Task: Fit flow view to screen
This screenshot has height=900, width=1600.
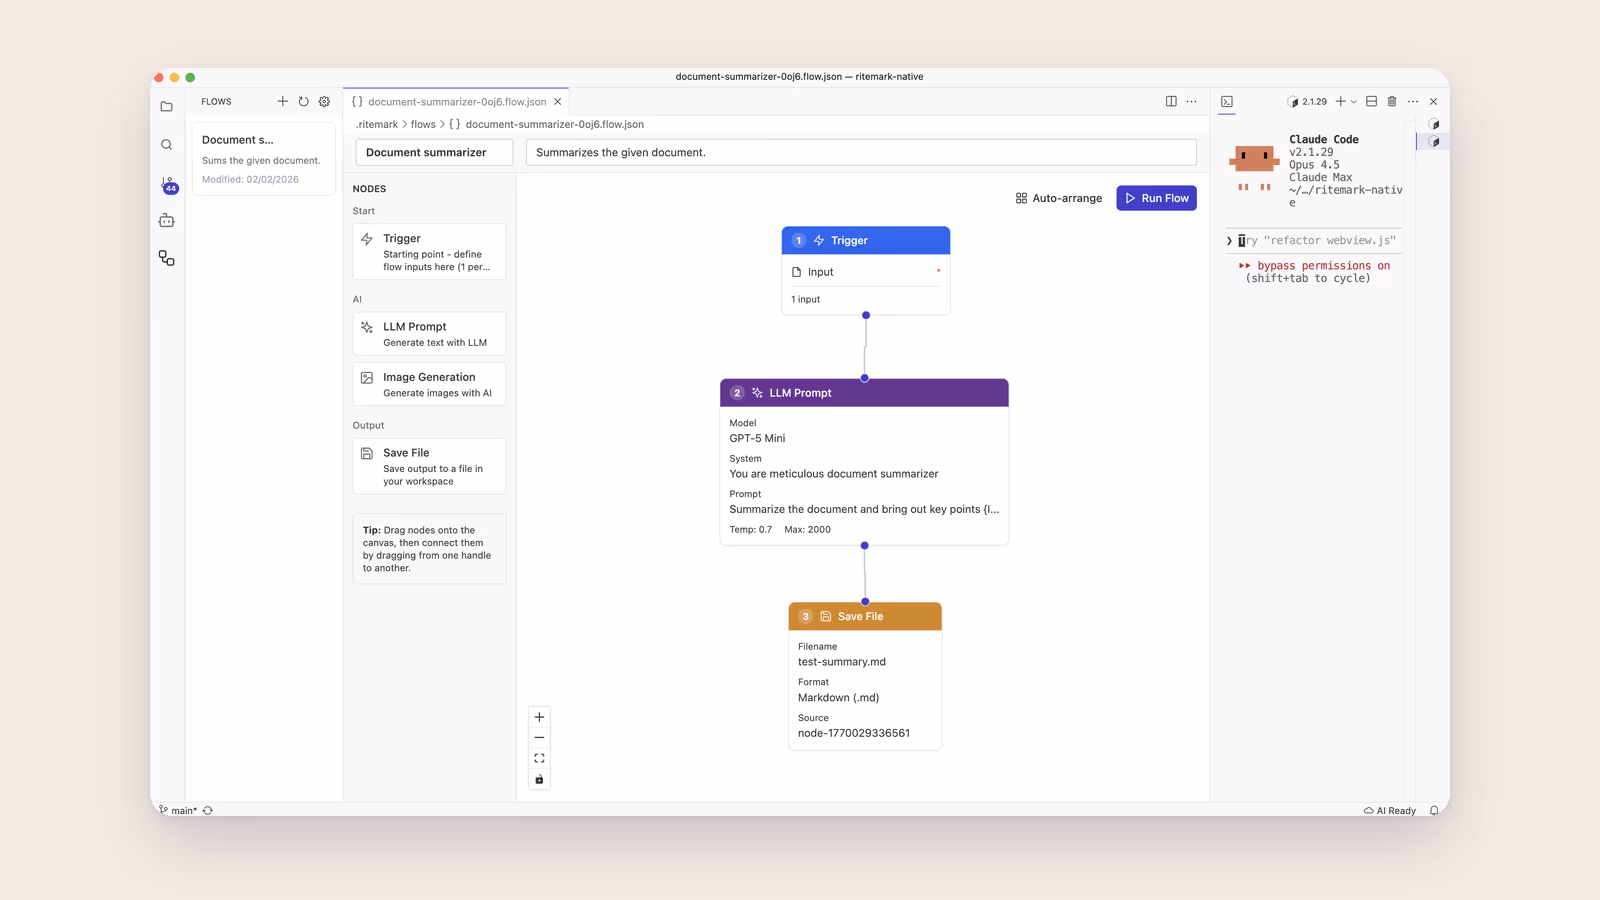Action: (x=539, y=759)
